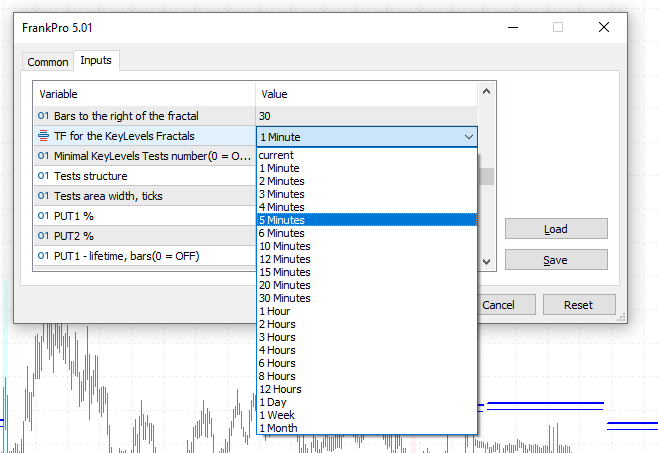Image resolution: width=658 pixels, height=453 pixels.
Task: Open the Inputs tab
Action: click(x=96, y=61)
